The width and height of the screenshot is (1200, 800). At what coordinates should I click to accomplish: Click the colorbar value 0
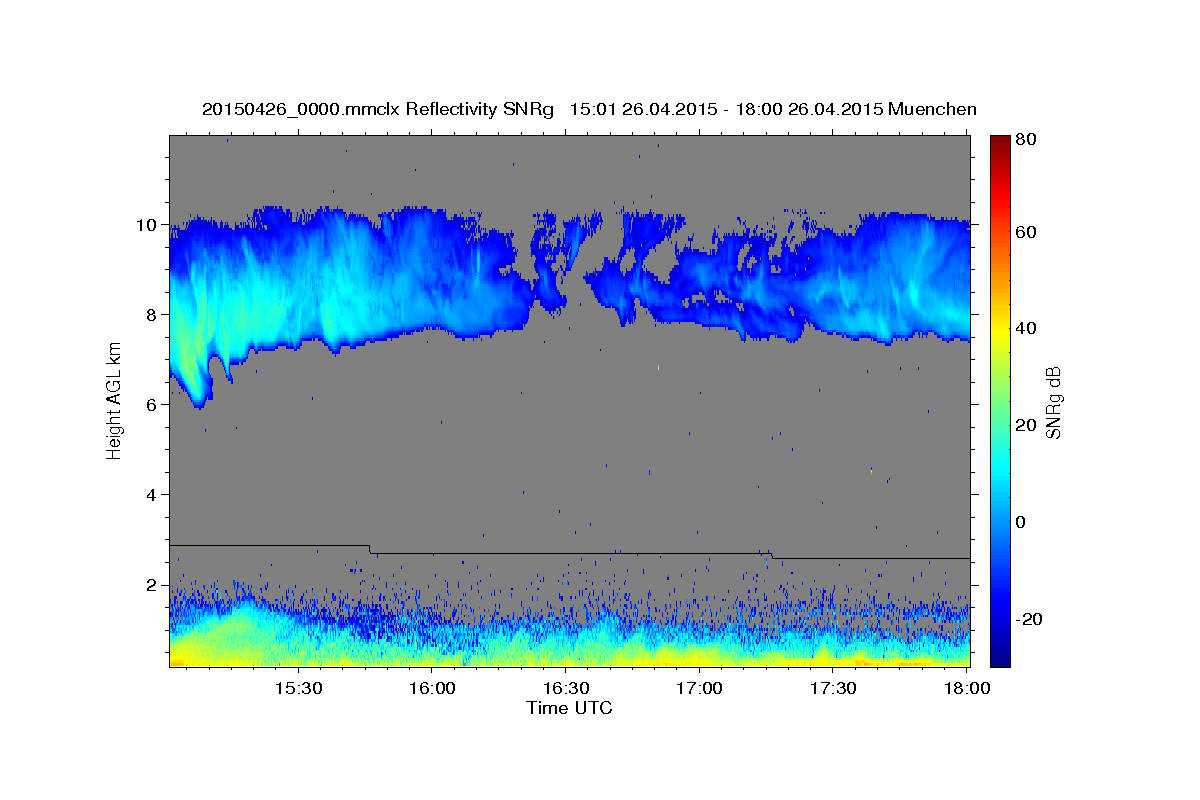tap(1022, 522)
